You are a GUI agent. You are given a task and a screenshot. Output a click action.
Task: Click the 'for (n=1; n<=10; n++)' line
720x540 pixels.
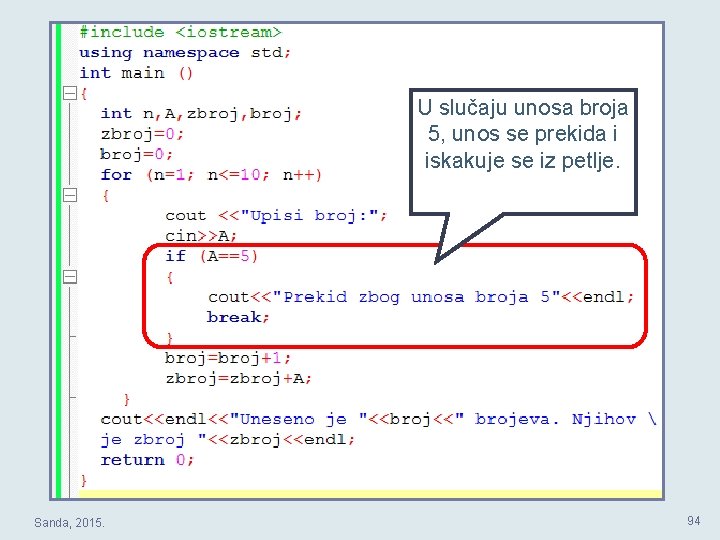(211, 174)
